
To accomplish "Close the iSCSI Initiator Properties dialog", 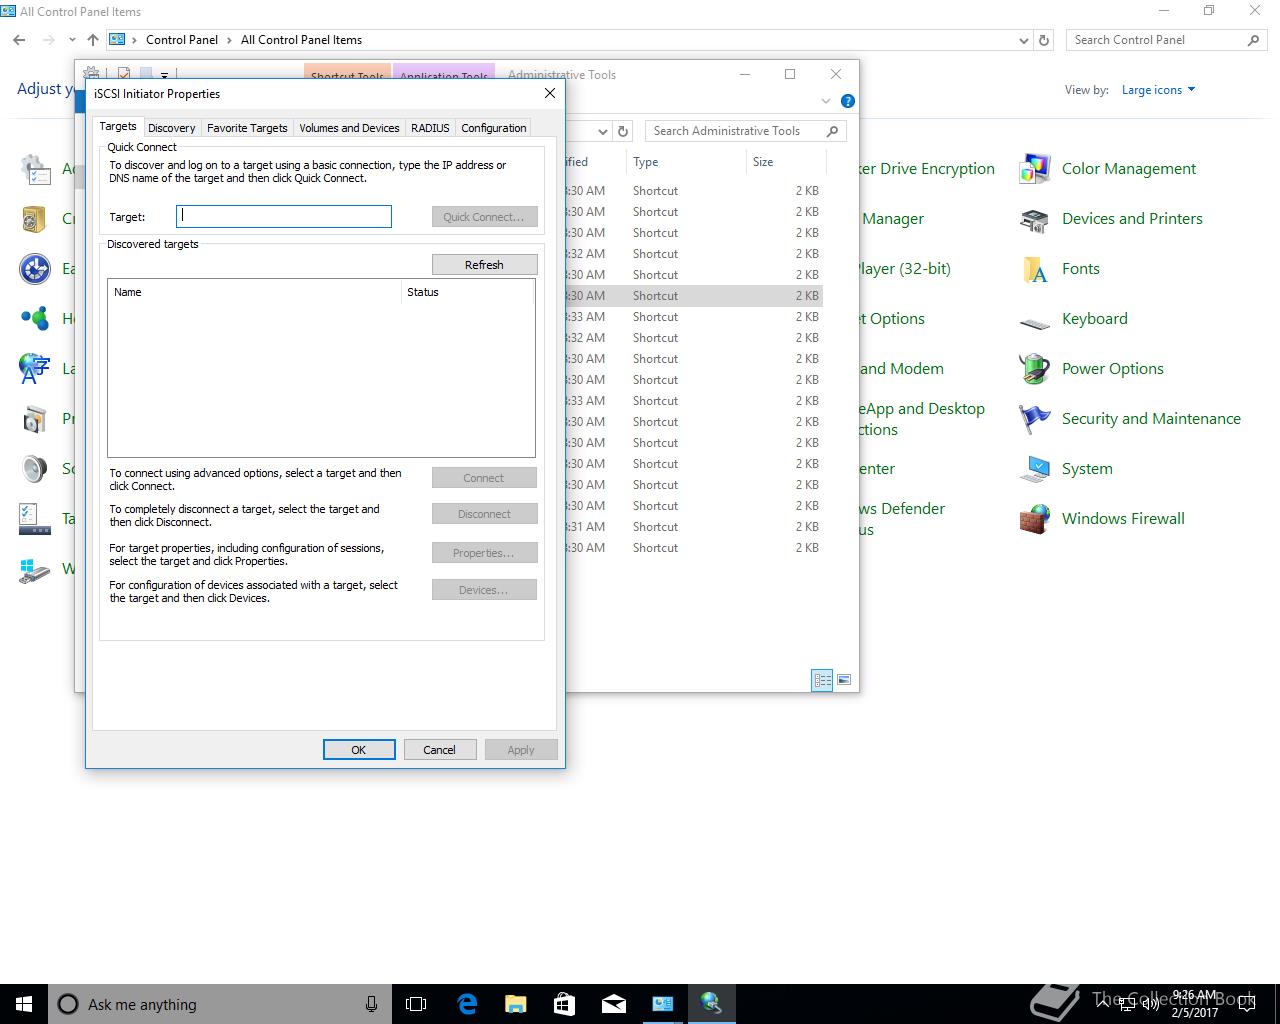I will tap(549, 93).
